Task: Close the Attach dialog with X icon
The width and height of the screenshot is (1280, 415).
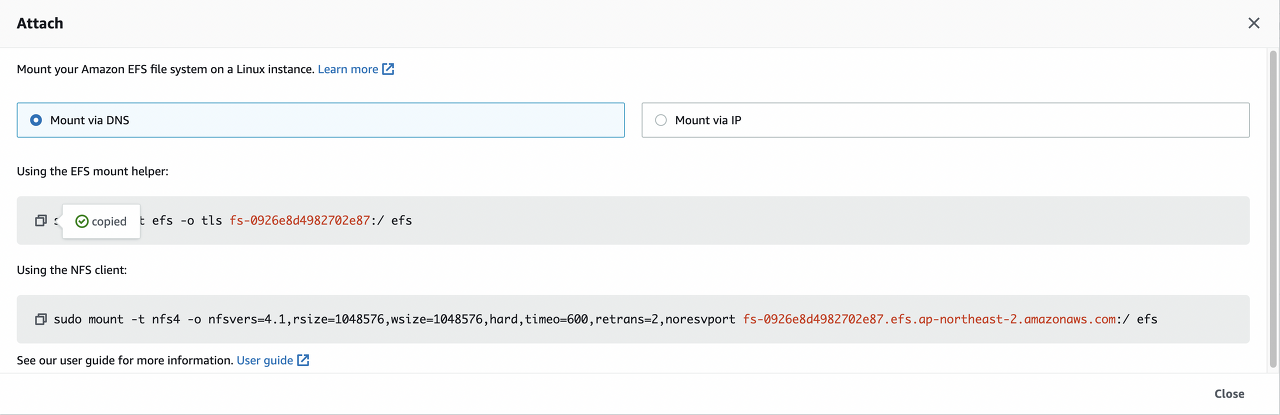Action: pyautogui.click(x=1254, y=23)
